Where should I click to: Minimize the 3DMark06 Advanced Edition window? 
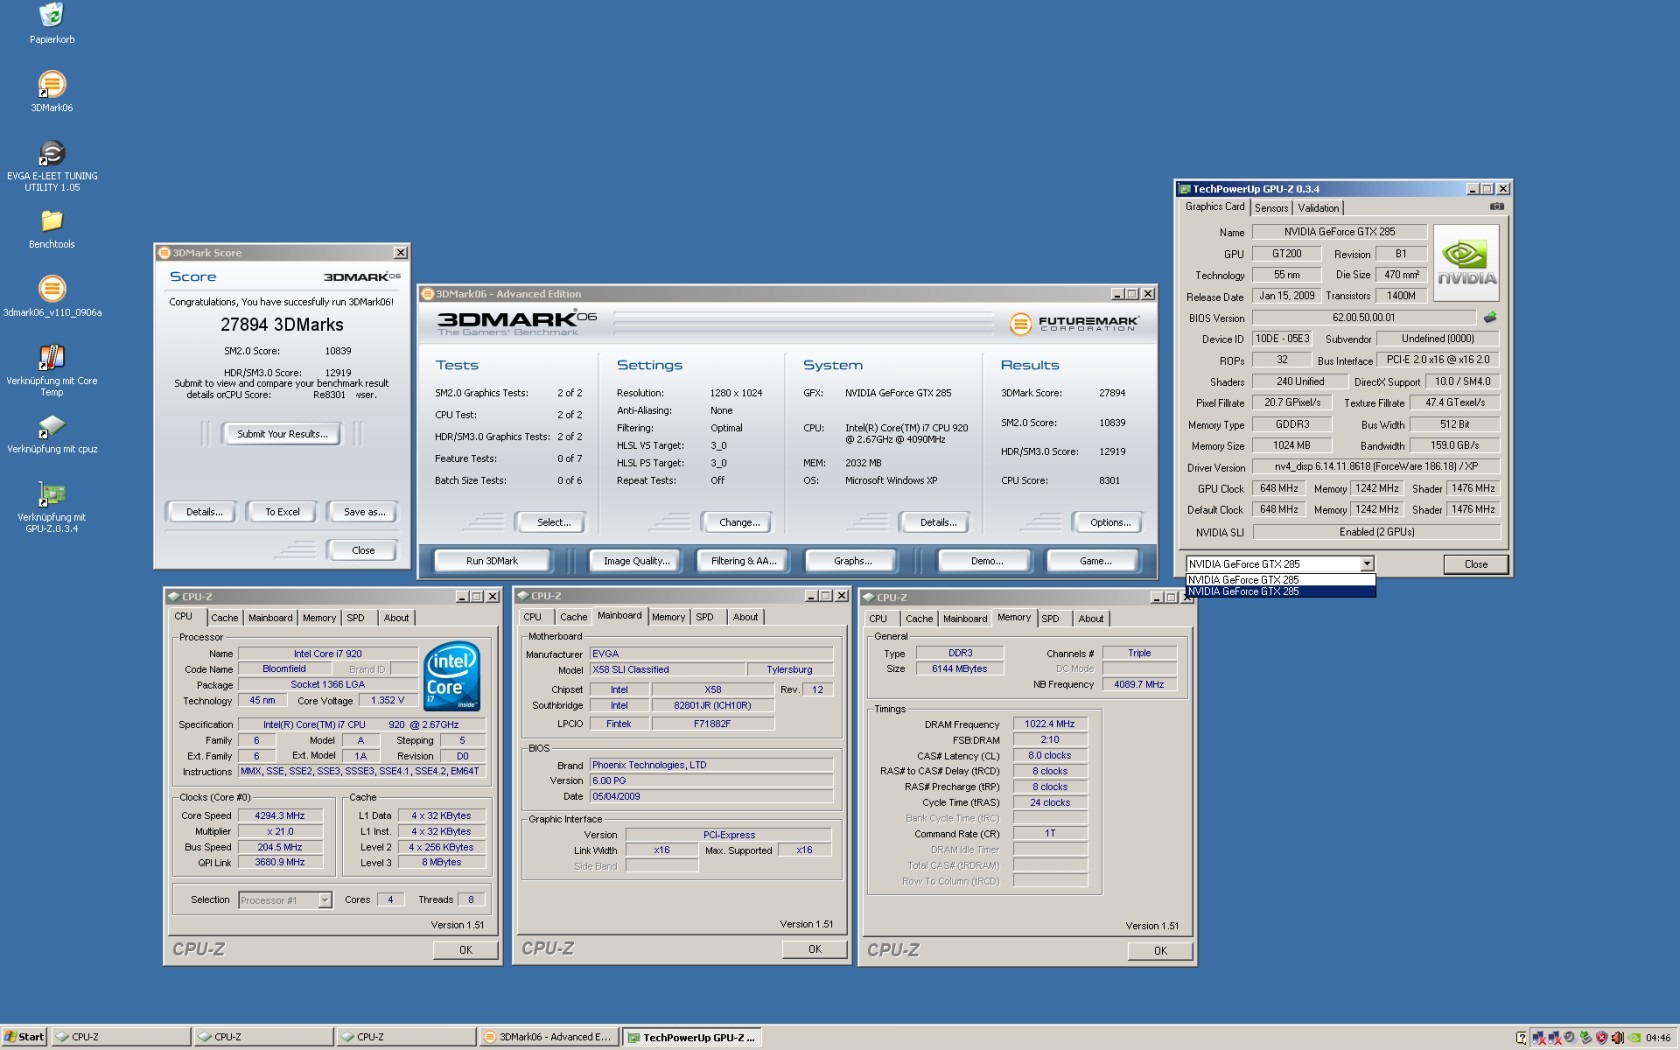click(1117, 294)
